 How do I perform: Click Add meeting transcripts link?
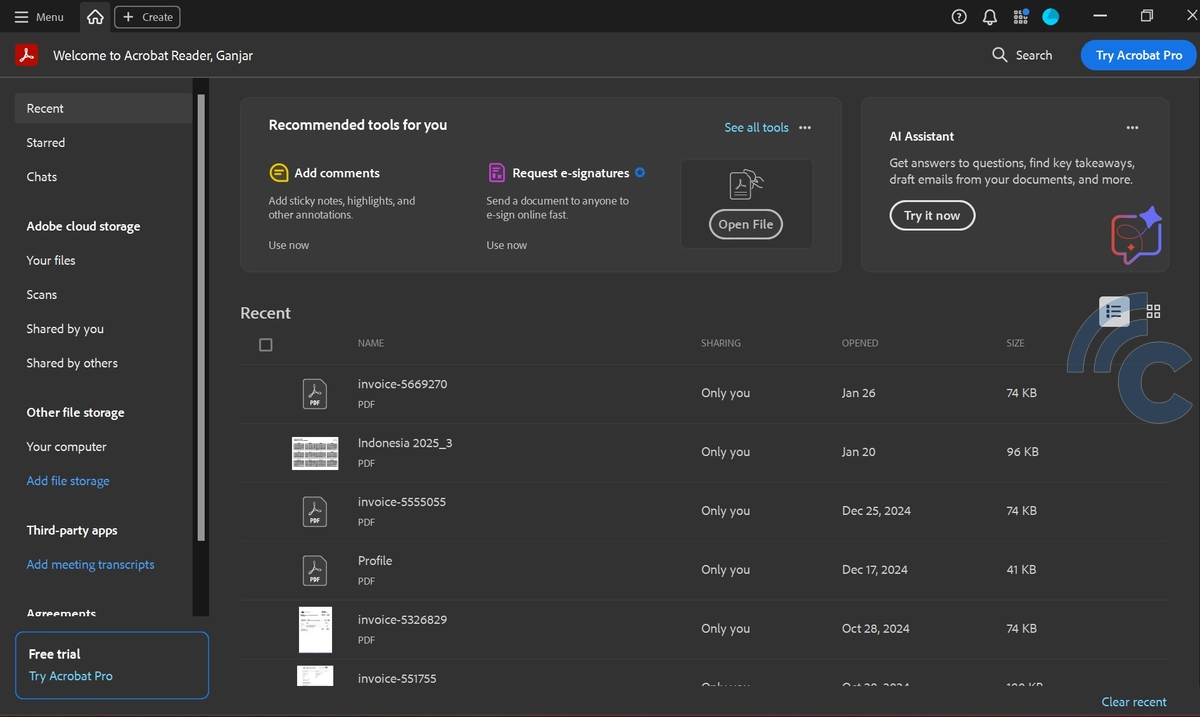[91, 565]
